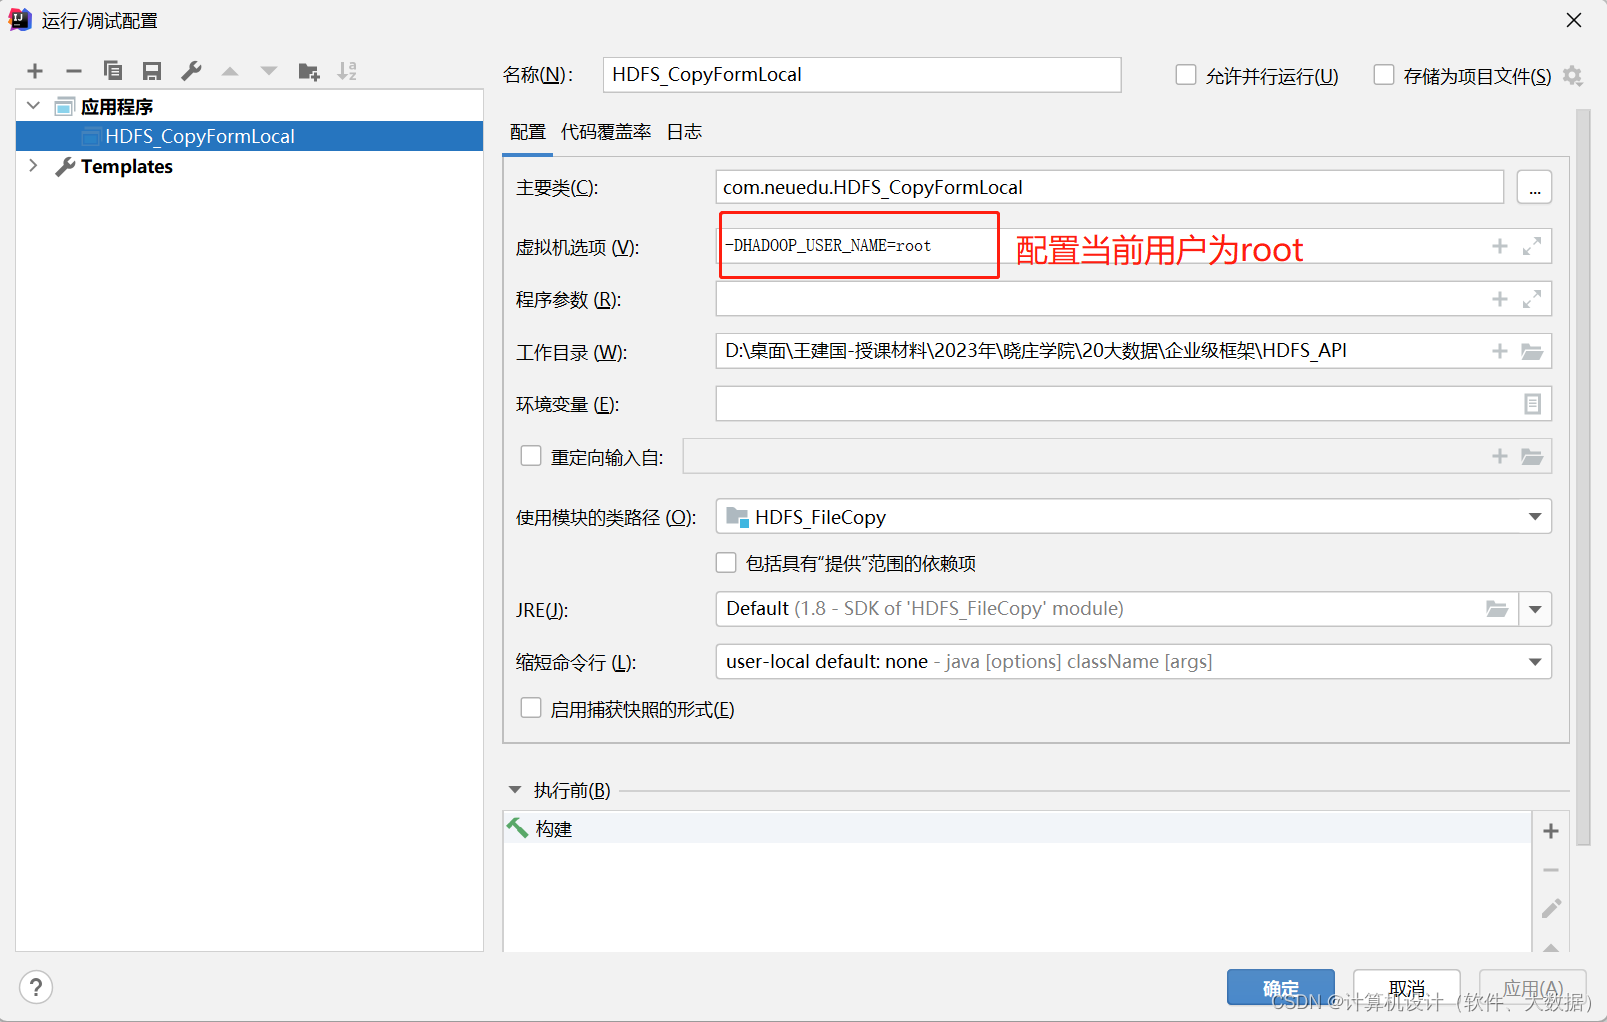Screen dimensions: 1607x1022
Task: Insert macro in VM options field
Action: click(1499, 246)
